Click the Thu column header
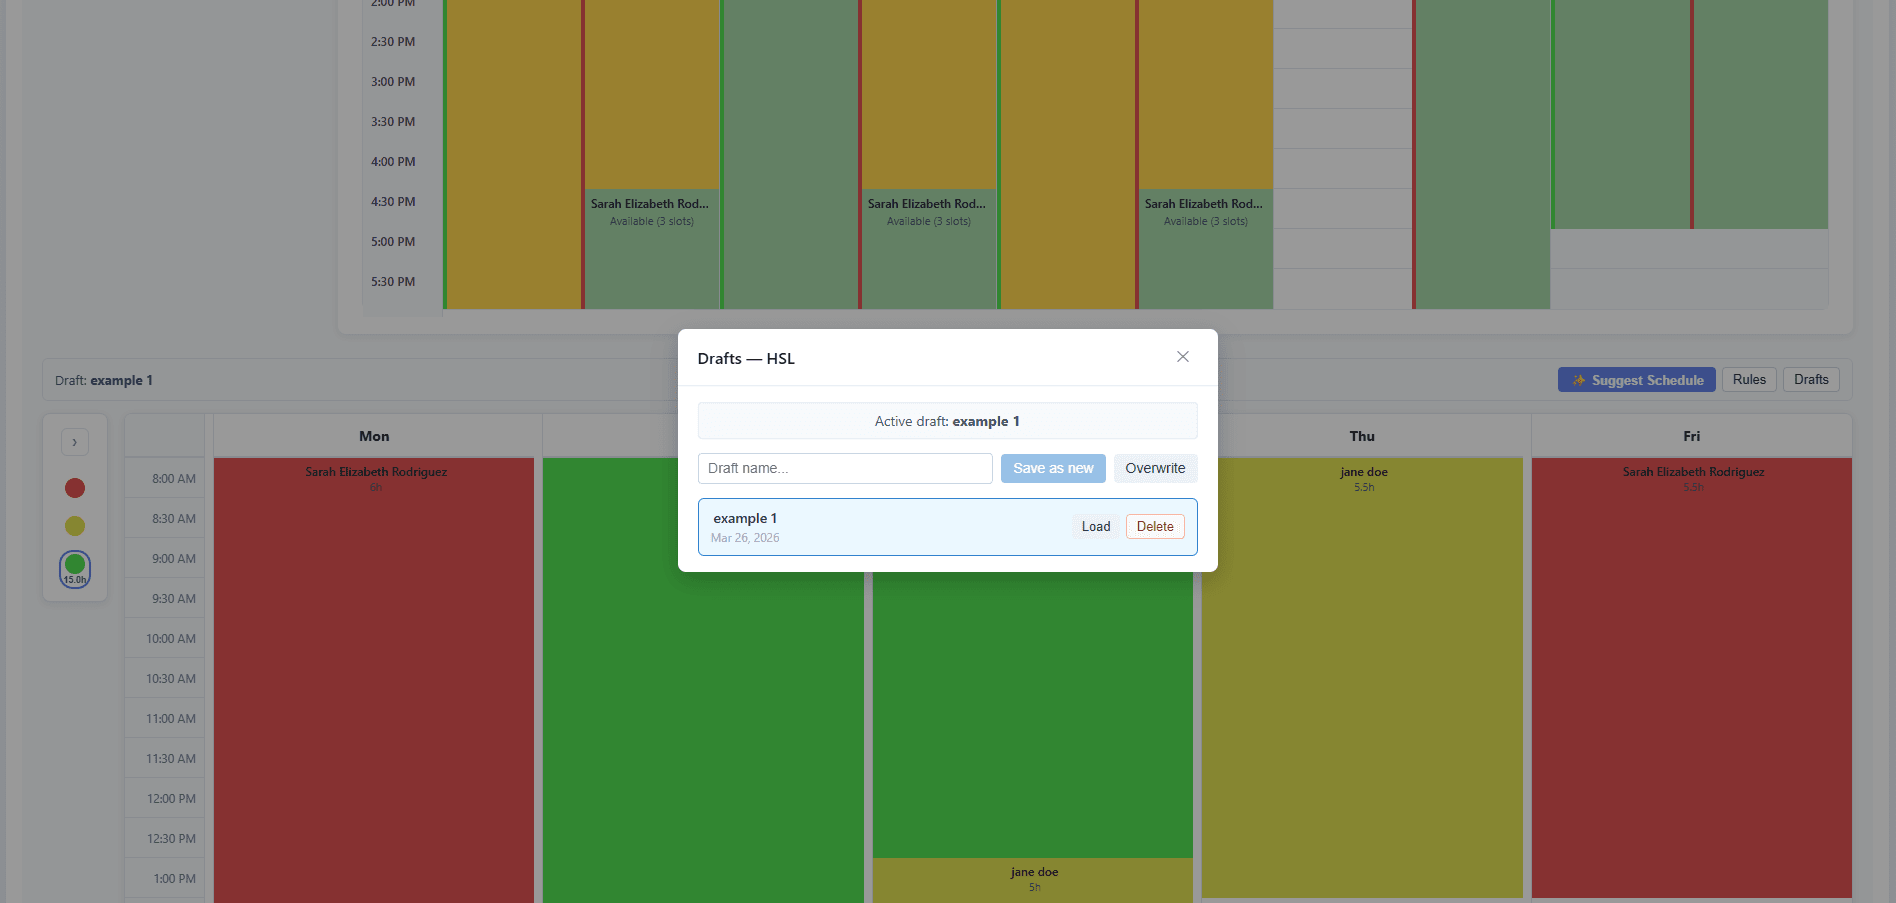This screenshot has height=903, width=1896. click(1362, 436)
